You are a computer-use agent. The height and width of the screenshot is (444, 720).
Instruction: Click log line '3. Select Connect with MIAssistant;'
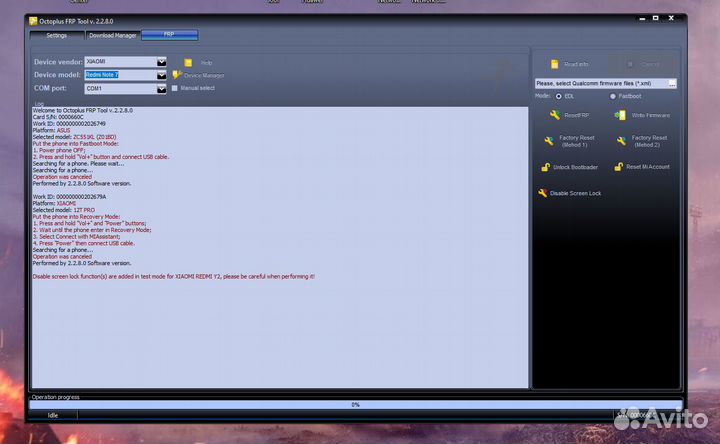77,236
